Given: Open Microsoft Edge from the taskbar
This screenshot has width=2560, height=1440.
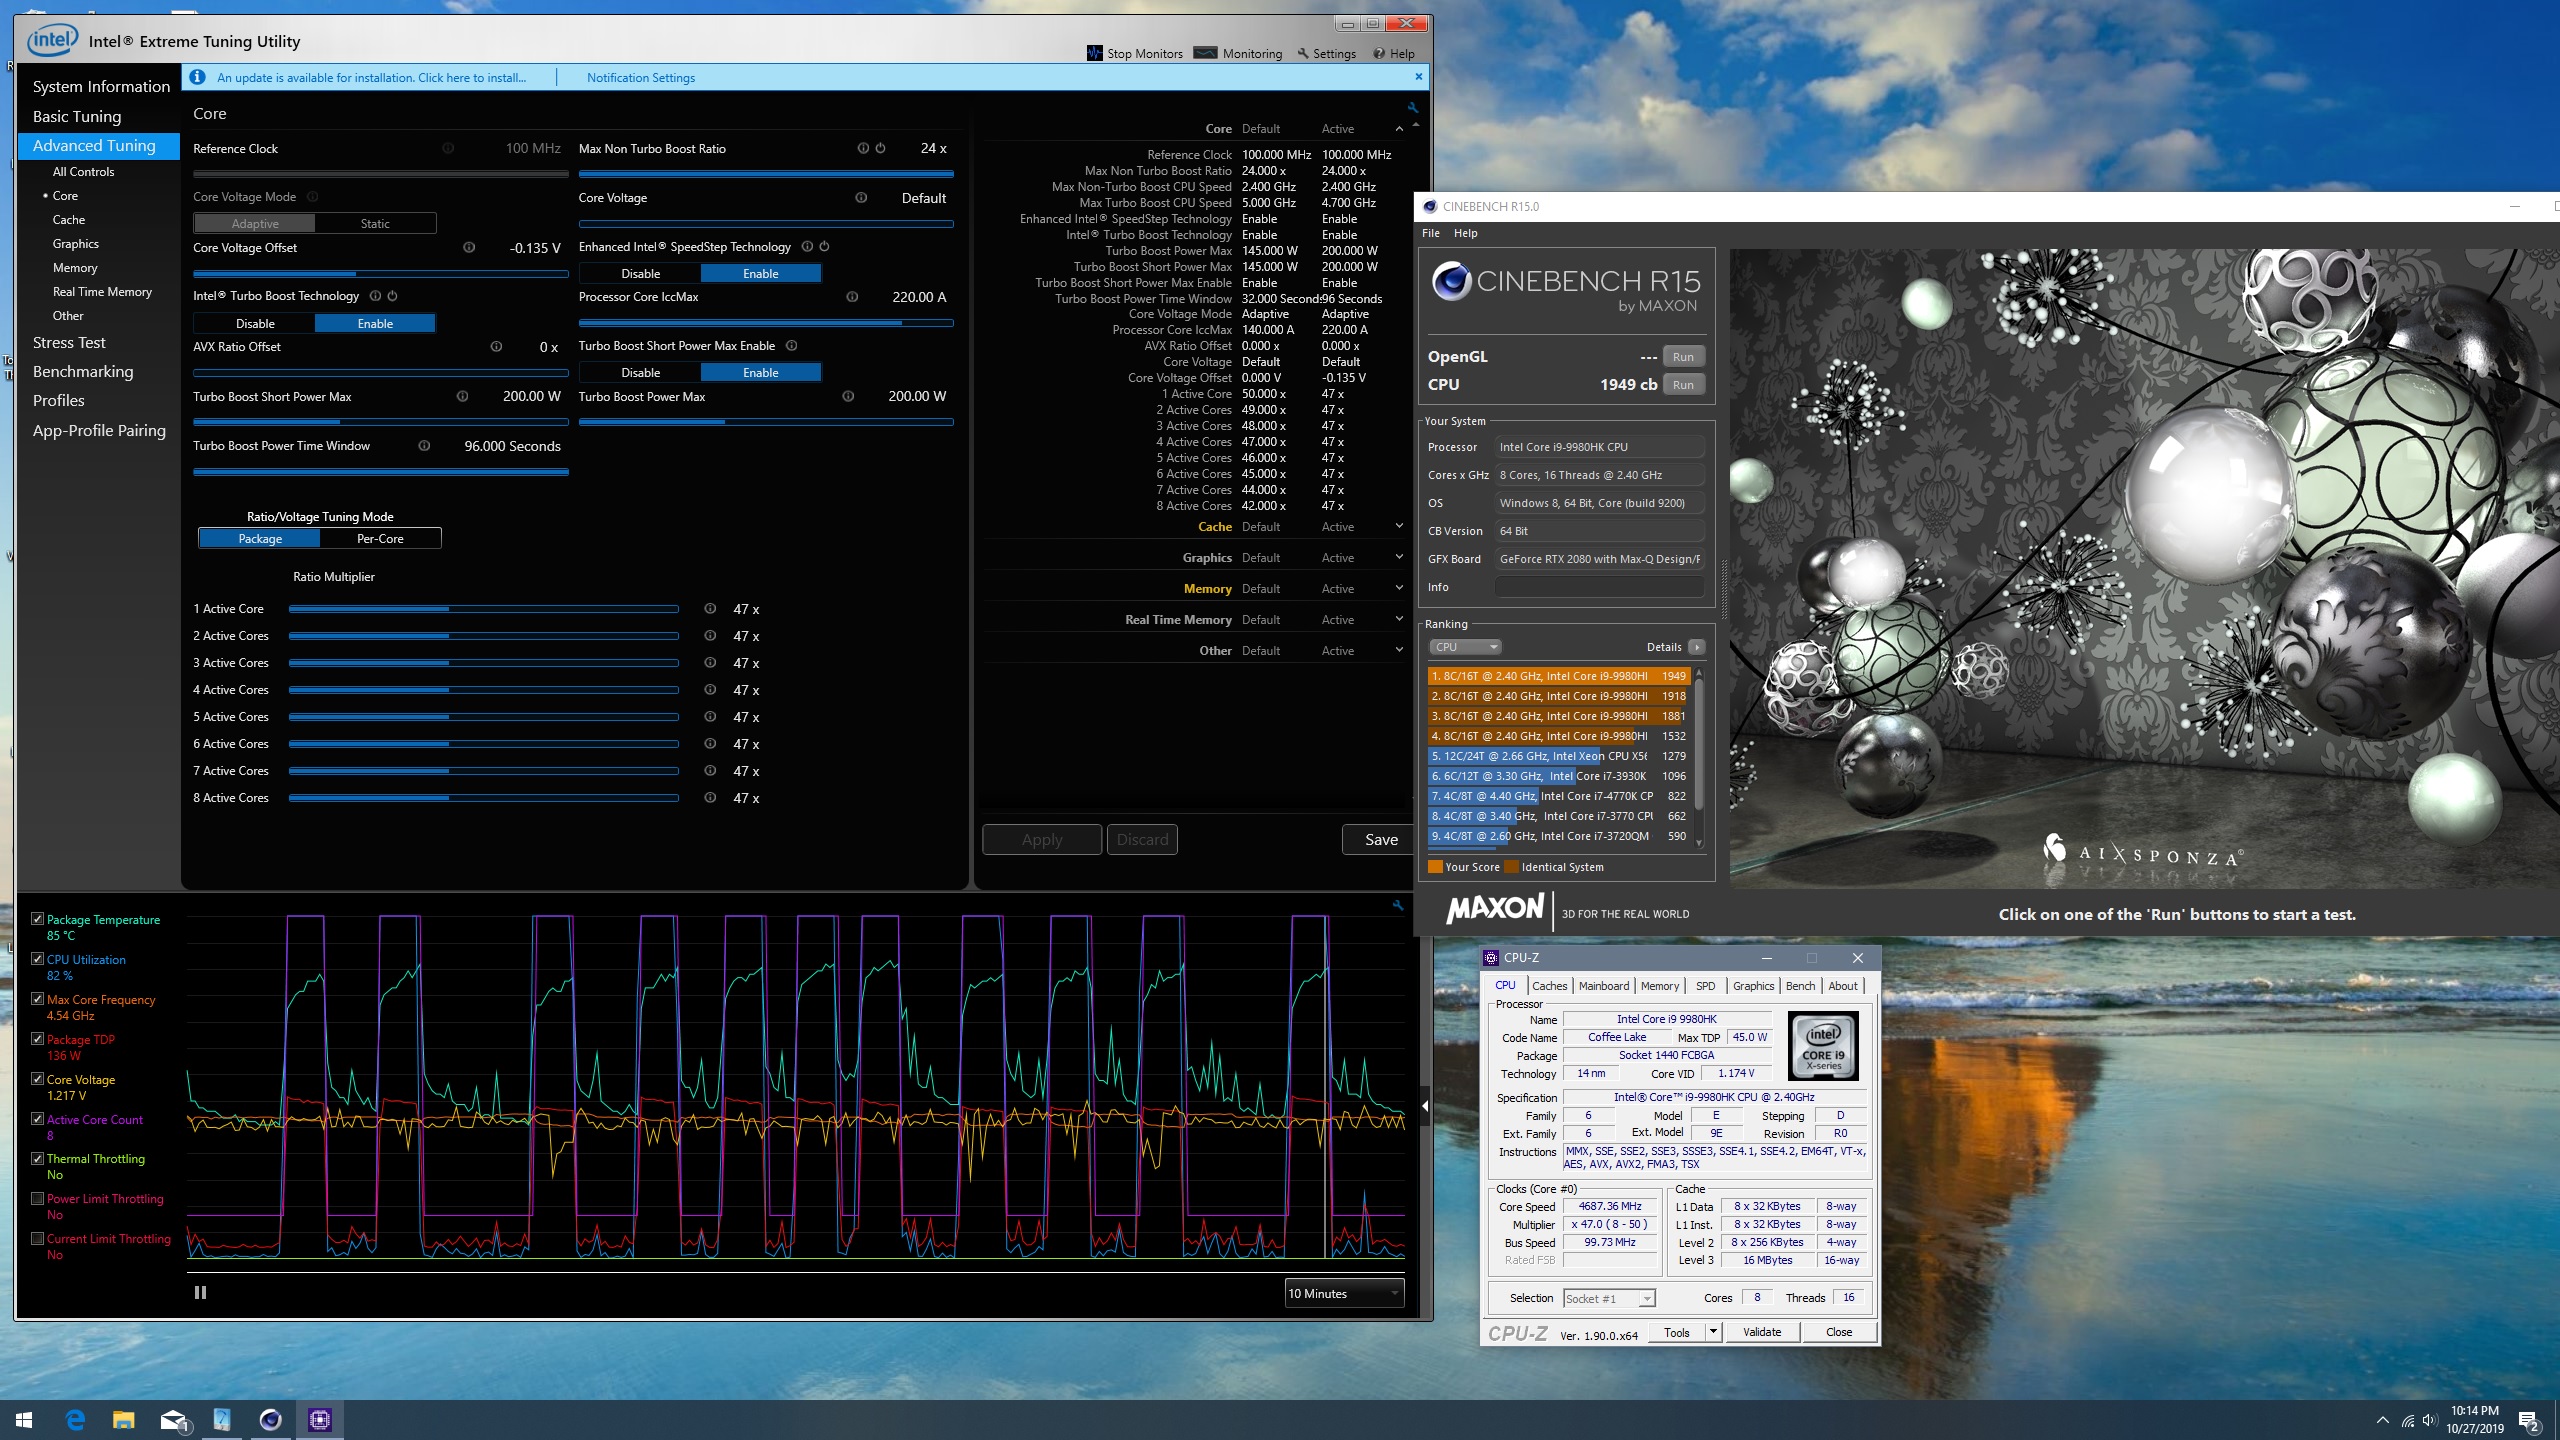Looking at the screenshot, I should coord(75,1419).
